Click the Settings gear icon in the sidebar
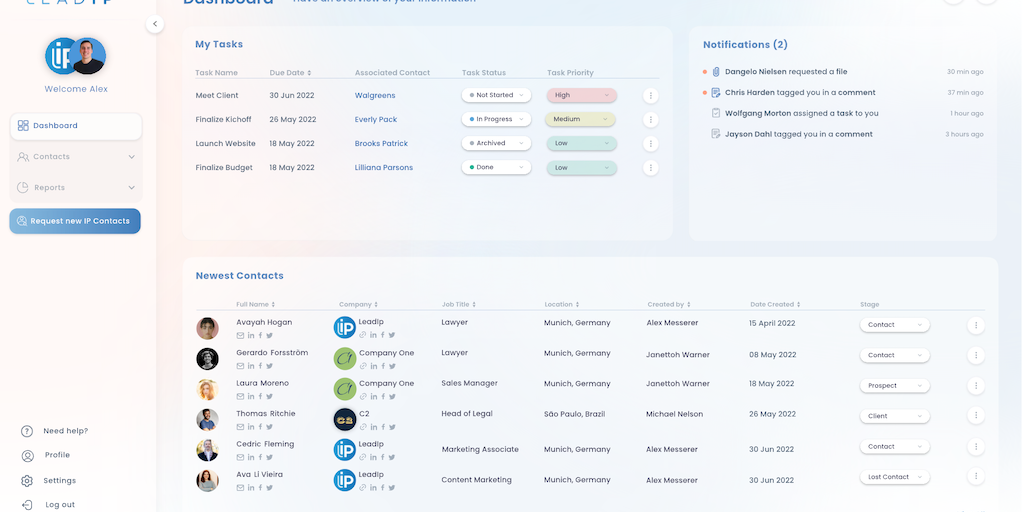Image resolution: width=1024 pixels, height=512 pixels. click(x=27, y=481)
